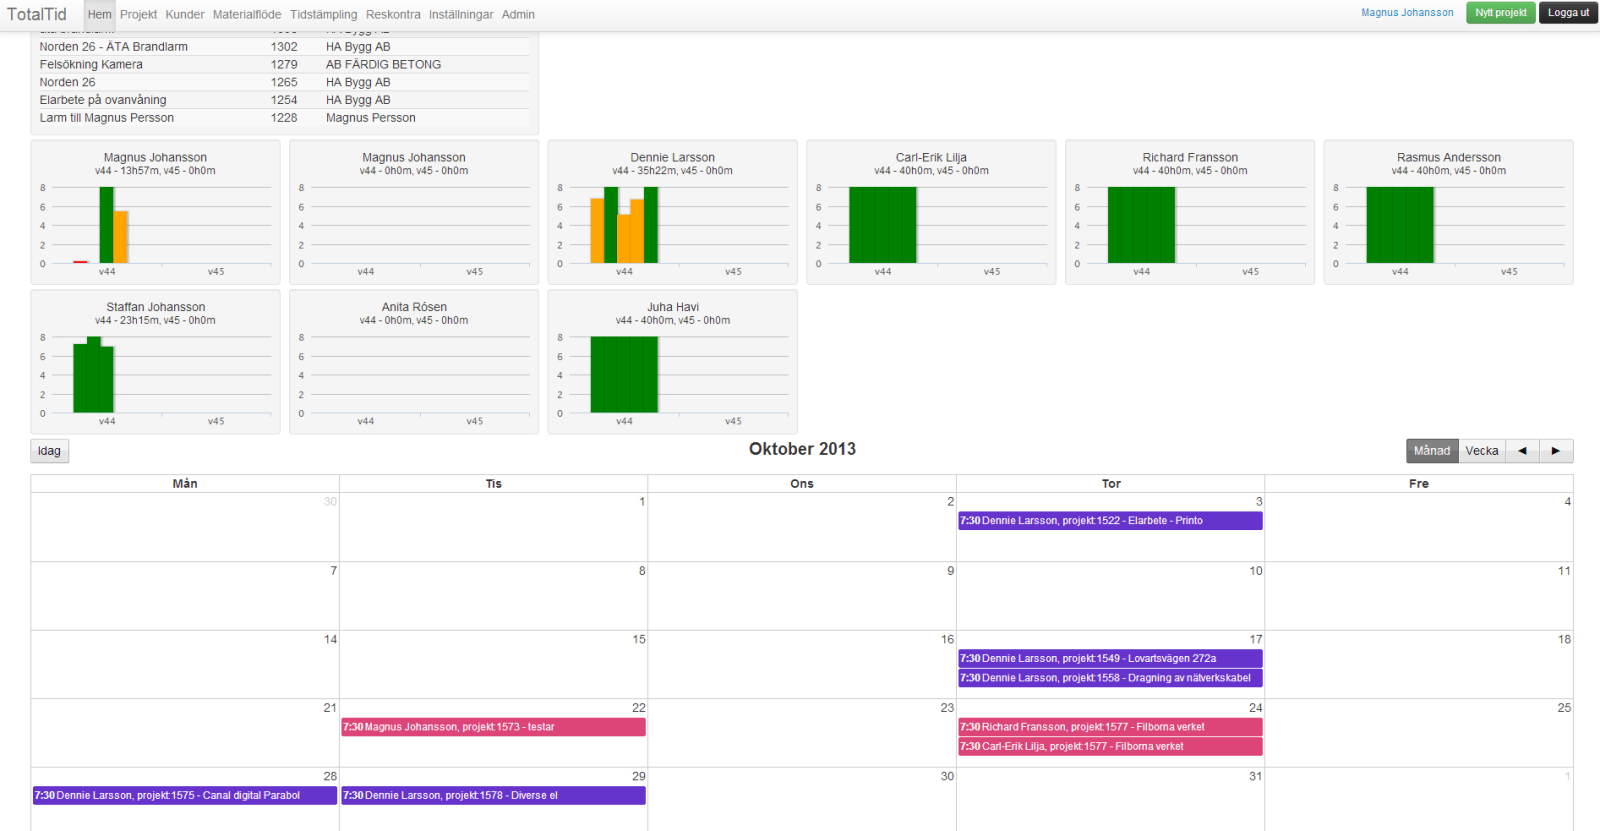Select Carl-Erik Lilja Filborna verket event
Image resolution: width=1600 pixels, height=831 pixels.
point(1110,747)
